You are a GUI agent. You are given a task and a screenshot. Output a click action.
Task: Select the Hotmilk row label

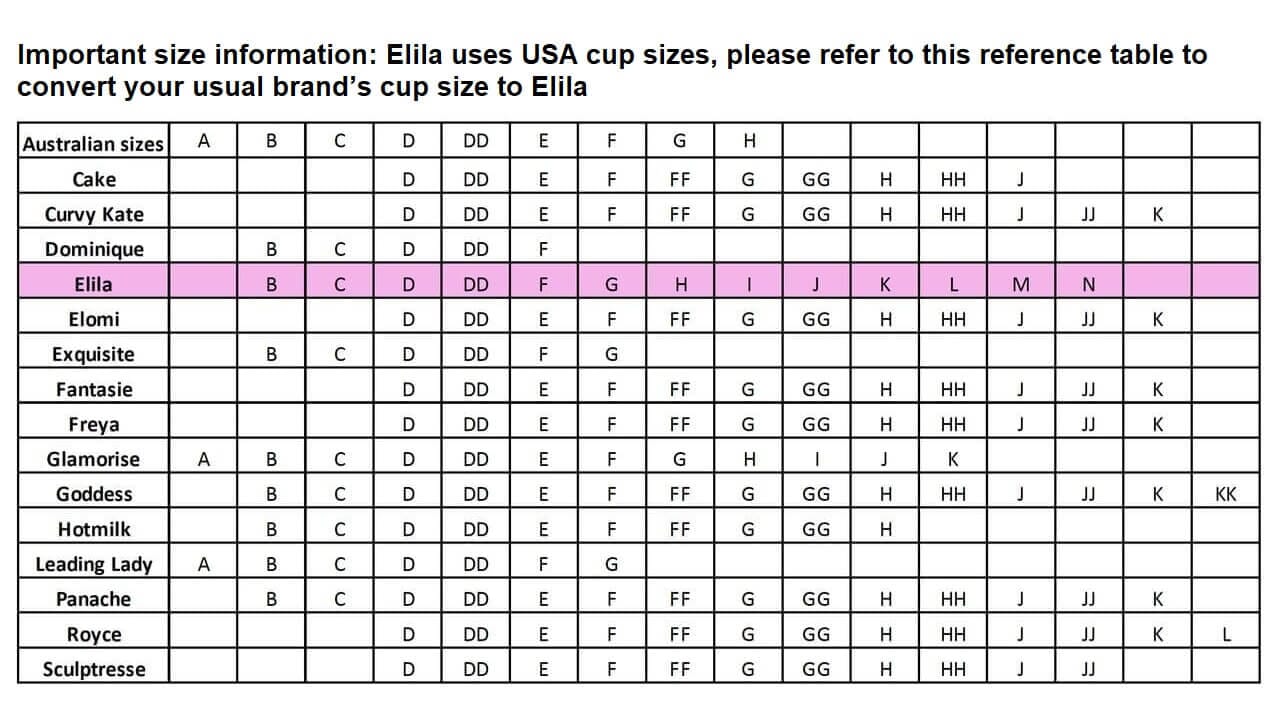tap(93, 529)
